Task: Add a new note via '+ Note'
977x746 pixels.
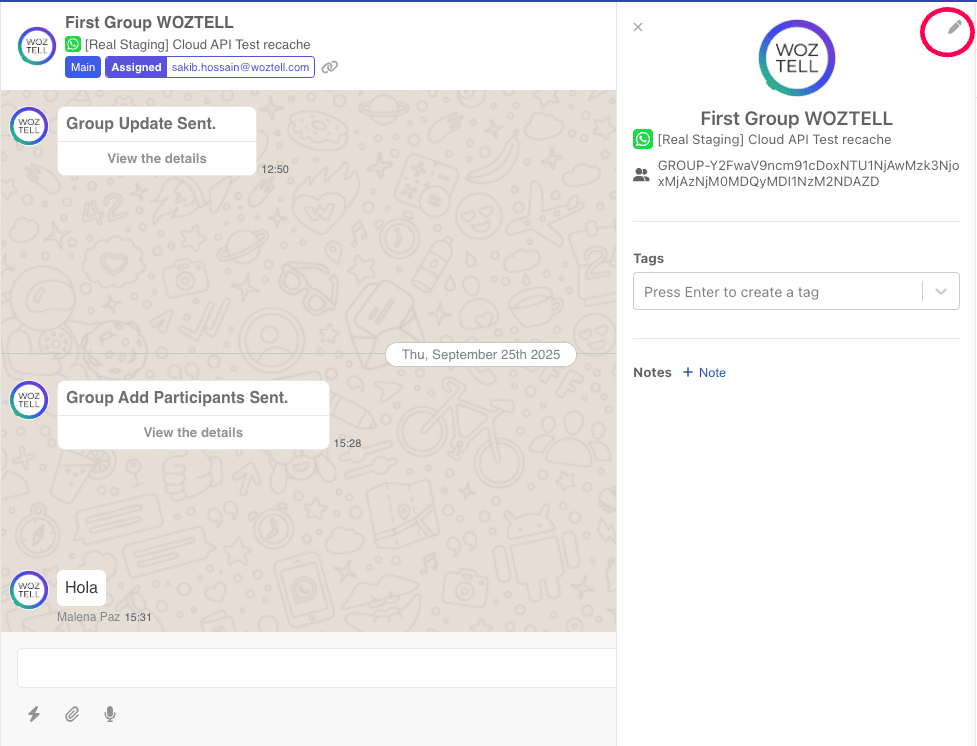Action: pyautogui.click(x=704, y=372)
